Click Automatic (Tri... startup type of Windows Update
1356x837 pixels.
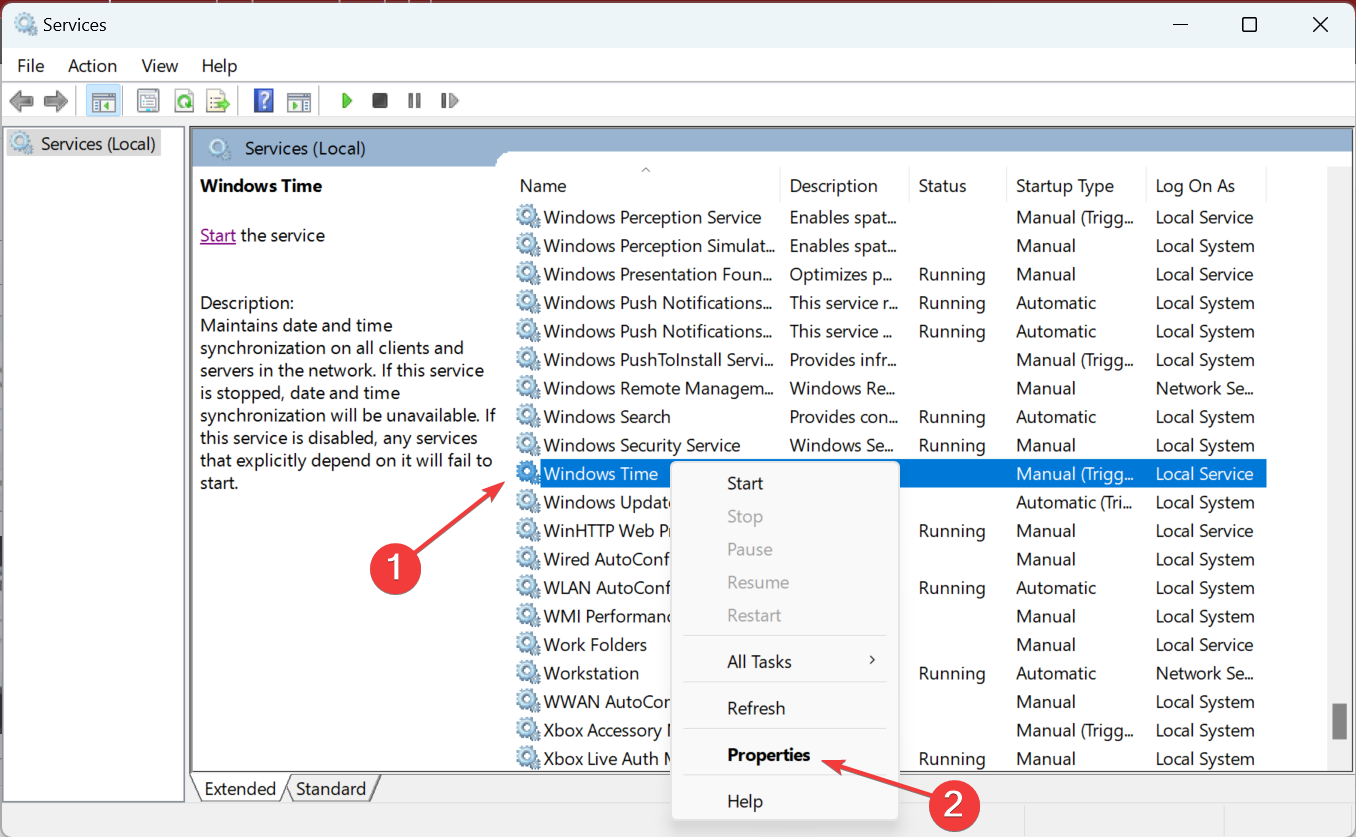pos(1073,502)
